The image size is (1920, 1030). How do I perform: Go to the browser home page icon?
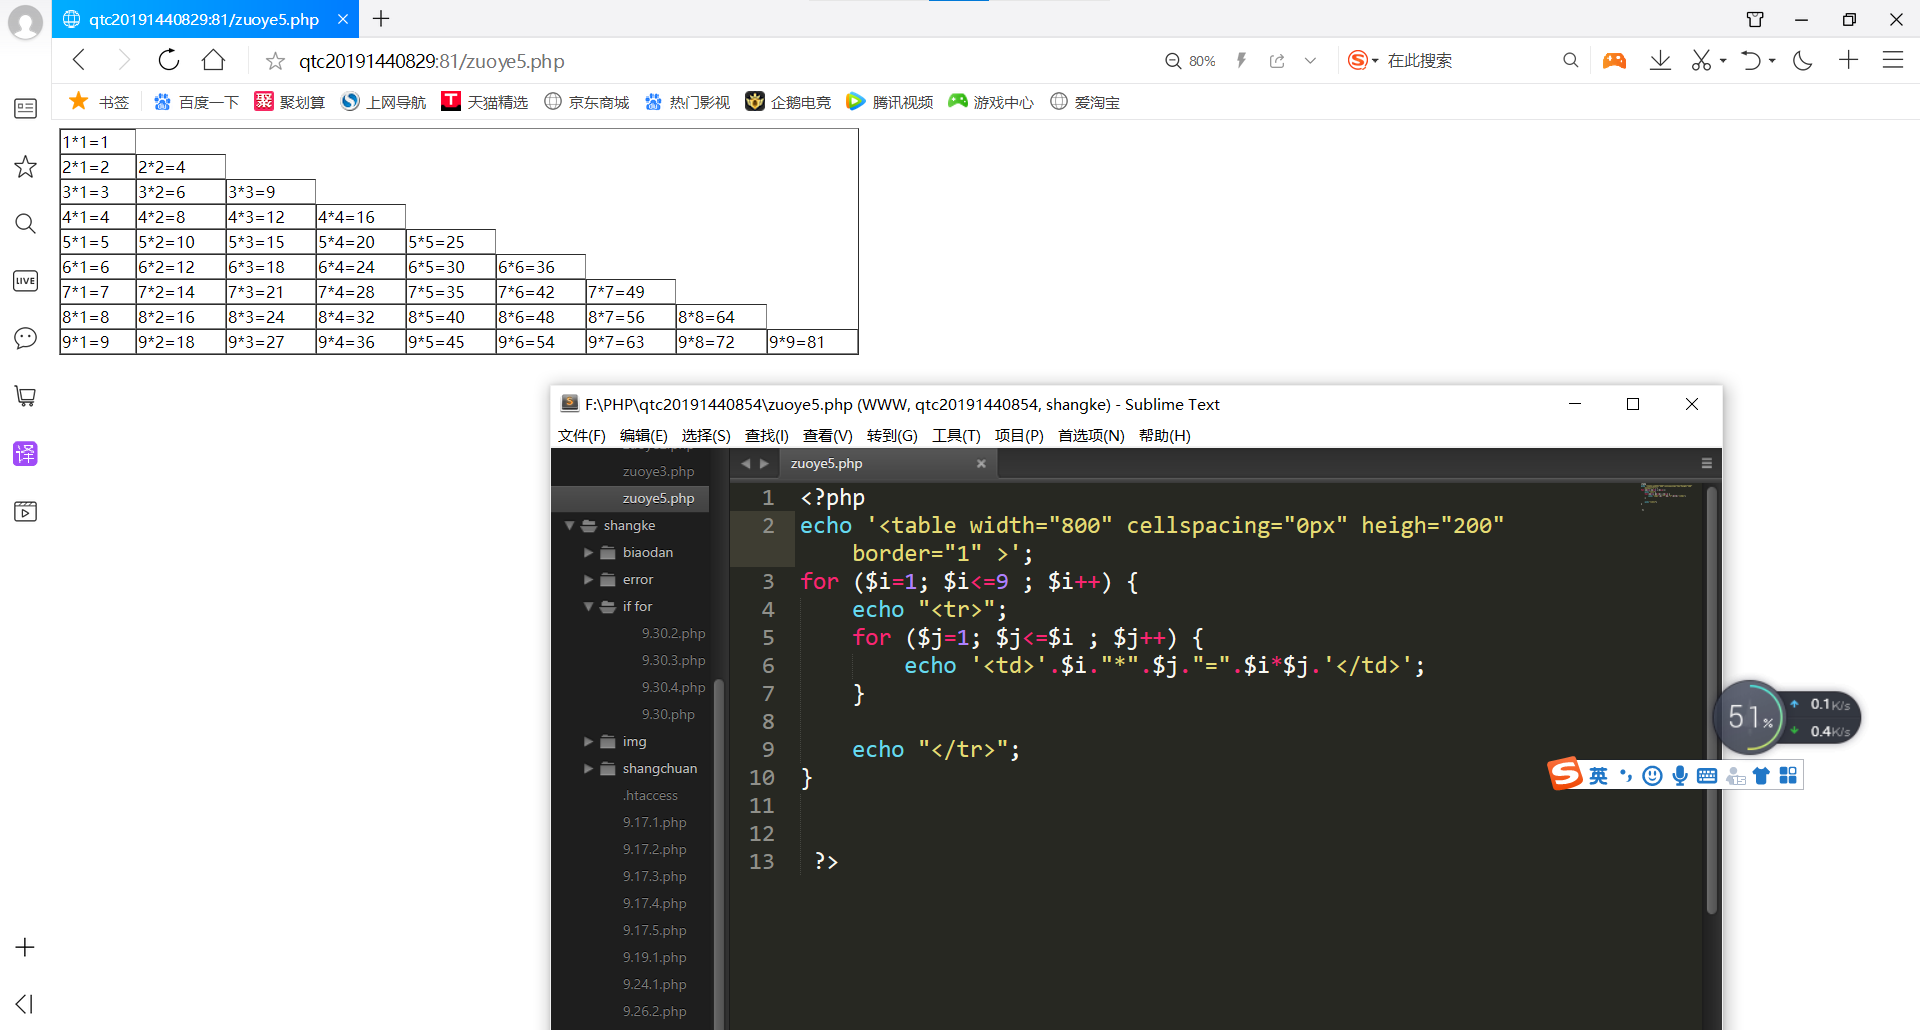point(213,60)
